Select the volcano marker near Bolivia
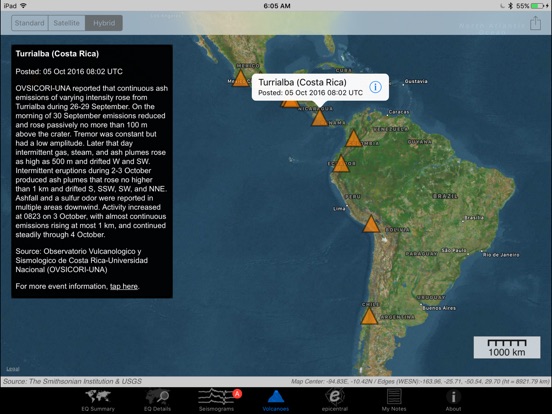The image size is (552, 414). pos(371,224)
